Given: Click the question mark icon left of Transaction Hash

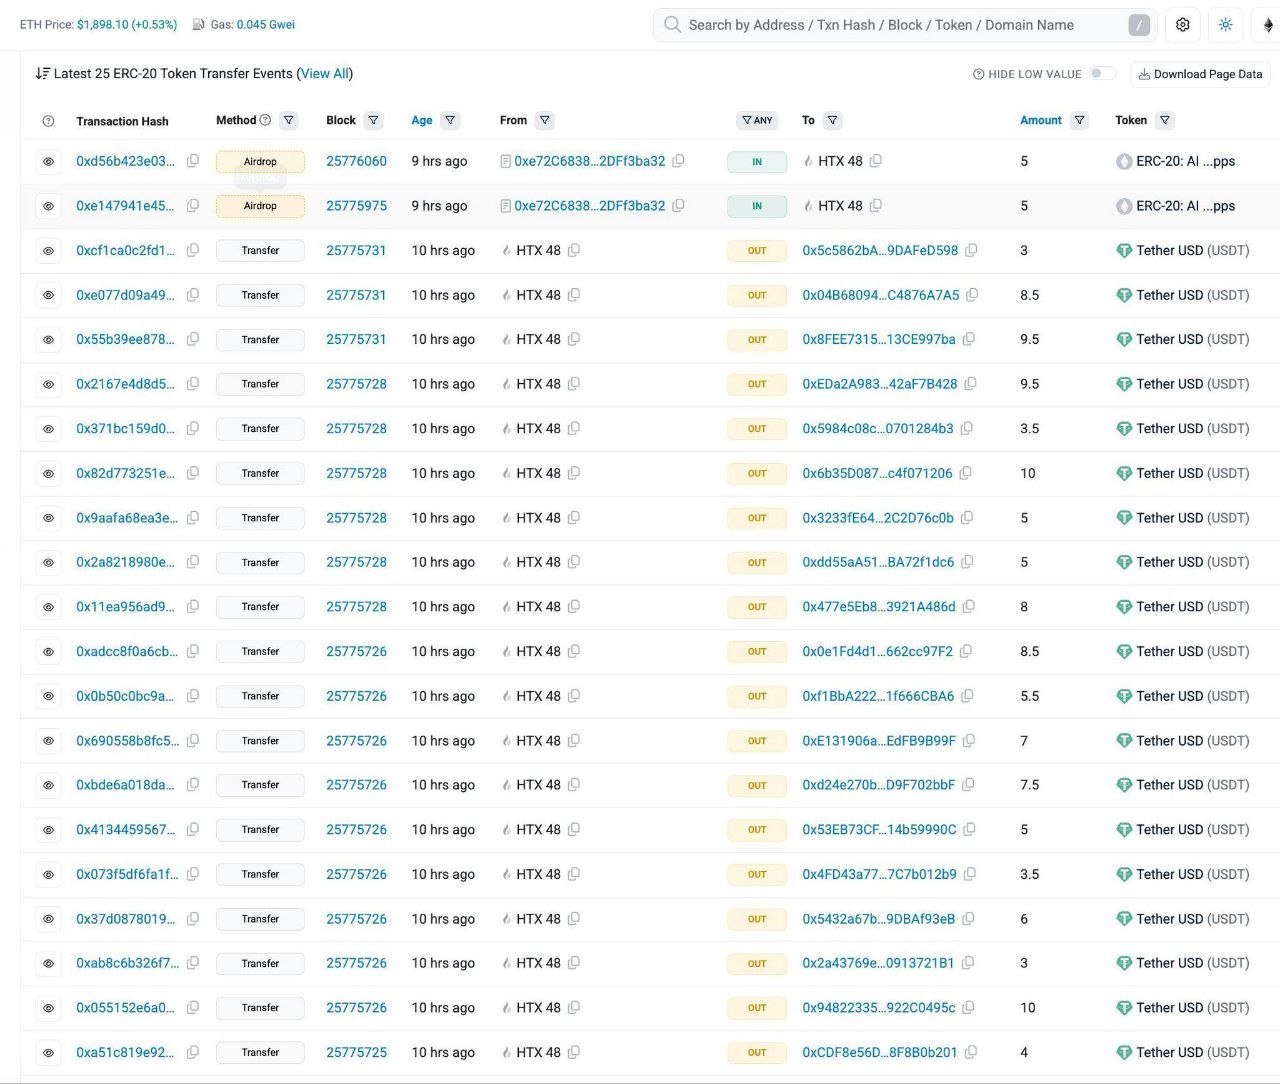Looking at the screenshot, I should tap(48, 121).
